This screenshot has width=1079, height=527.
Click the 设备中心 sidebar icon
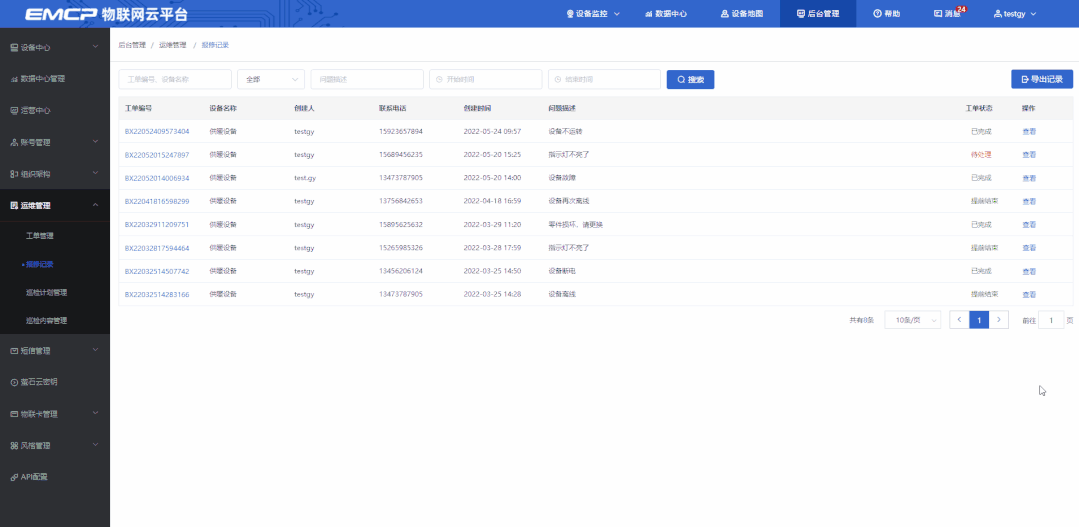coord(14,47)
